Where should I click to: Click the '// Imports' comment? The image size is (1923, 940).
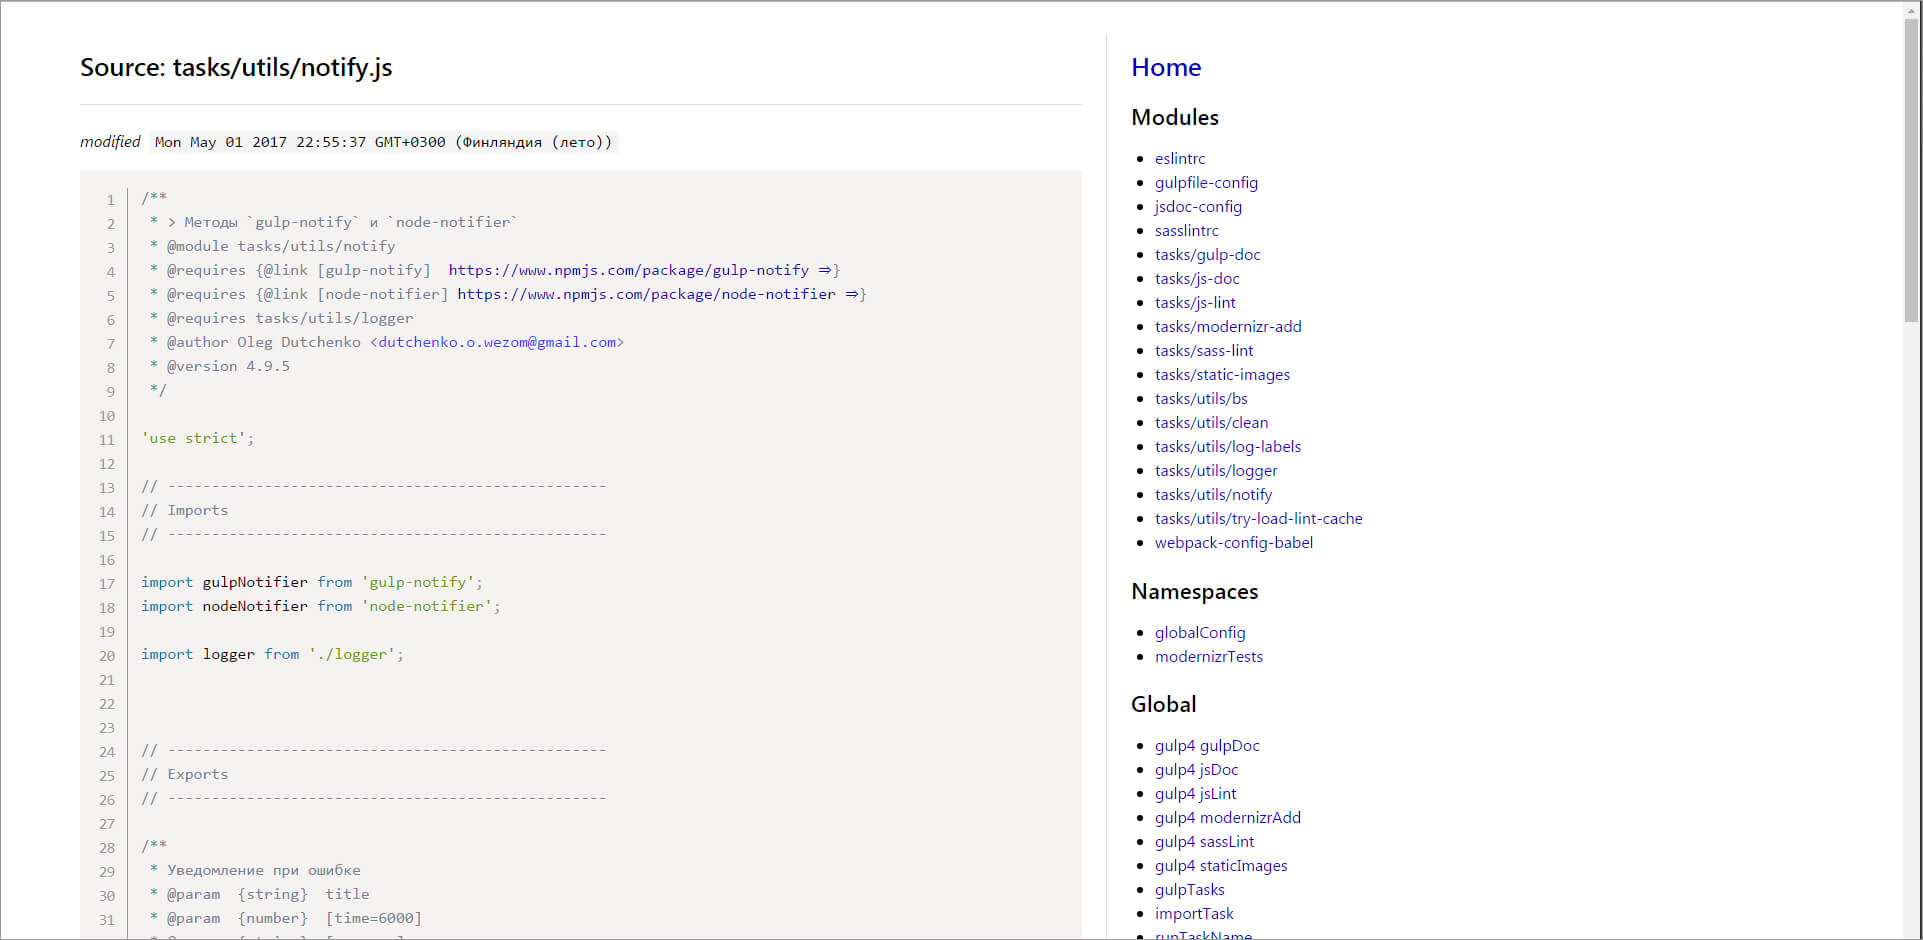(185, 510)
